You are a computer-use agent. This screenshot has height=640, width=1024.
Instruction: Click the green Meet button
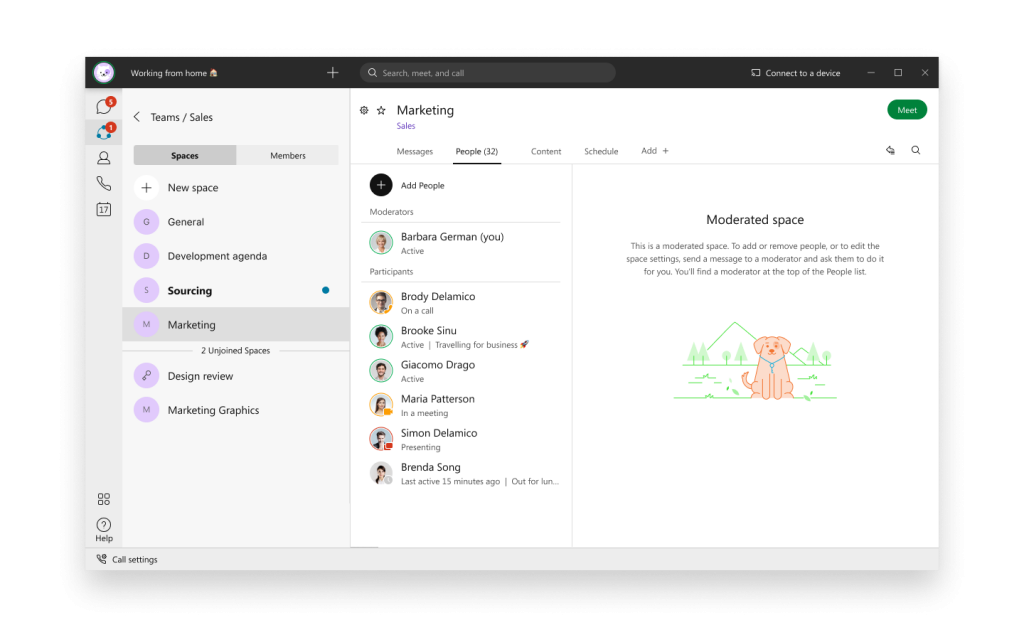coord(906,110)
